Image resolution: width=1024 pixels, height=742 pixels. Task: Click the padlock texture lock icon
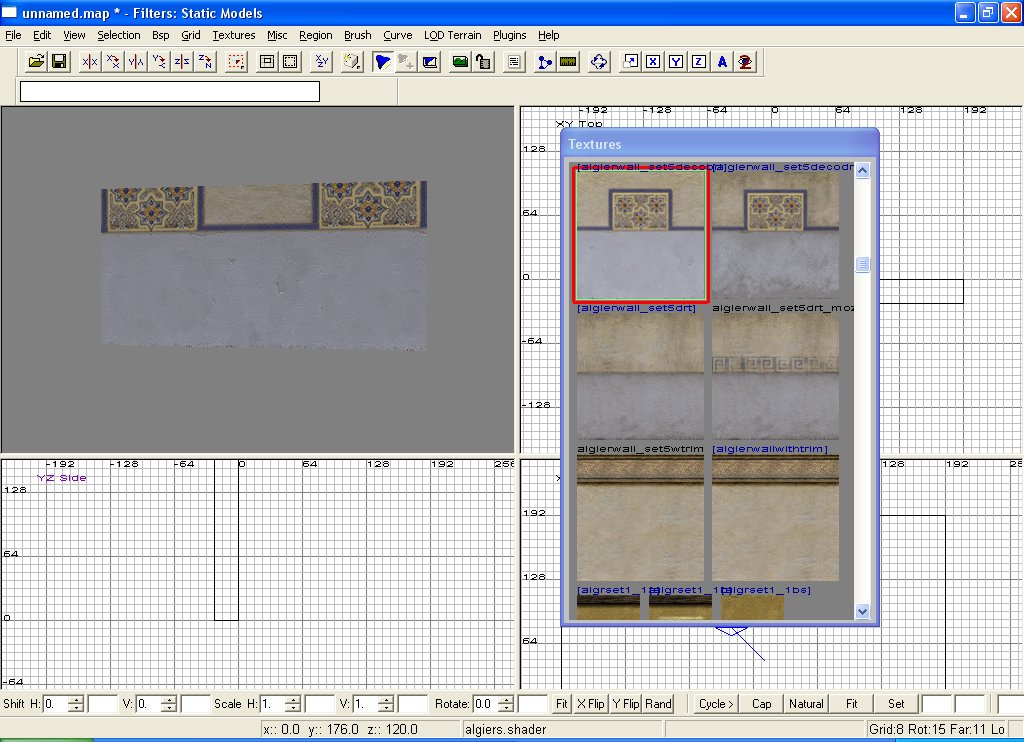pyautogui.click(x=483, y=62)
